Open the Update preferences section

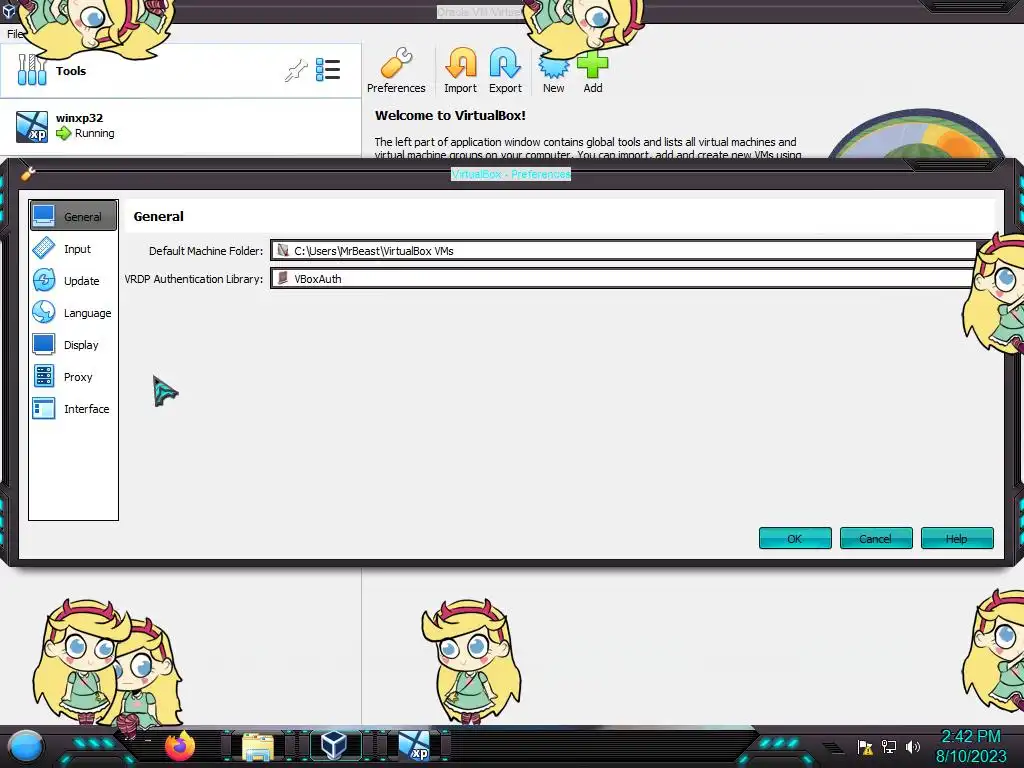coord(73,281)
